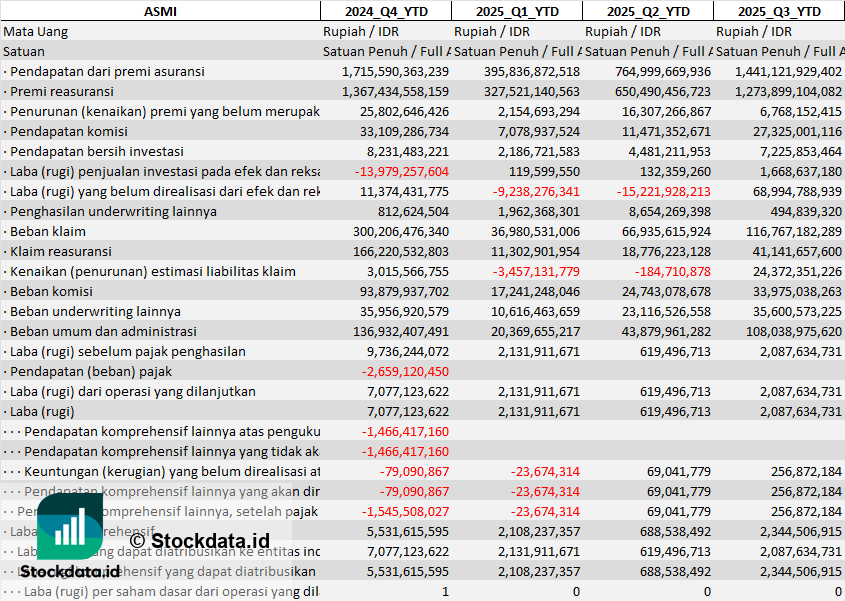Click the 2025_Q3_YTD column header

point(779,11)
